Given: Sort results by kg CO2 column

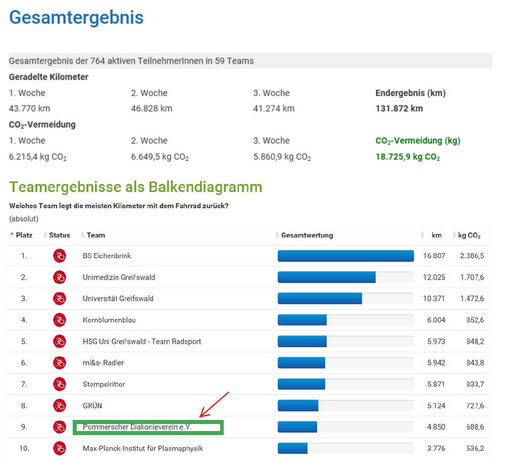Looking at the screenshot, I should (469, 235).
